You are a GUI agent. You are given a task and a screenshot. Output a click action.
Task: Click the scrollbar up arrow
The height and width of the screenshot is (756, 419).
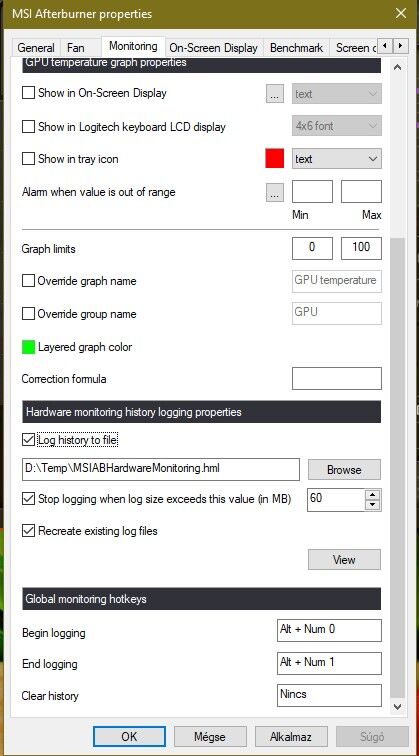pos(397,68)
